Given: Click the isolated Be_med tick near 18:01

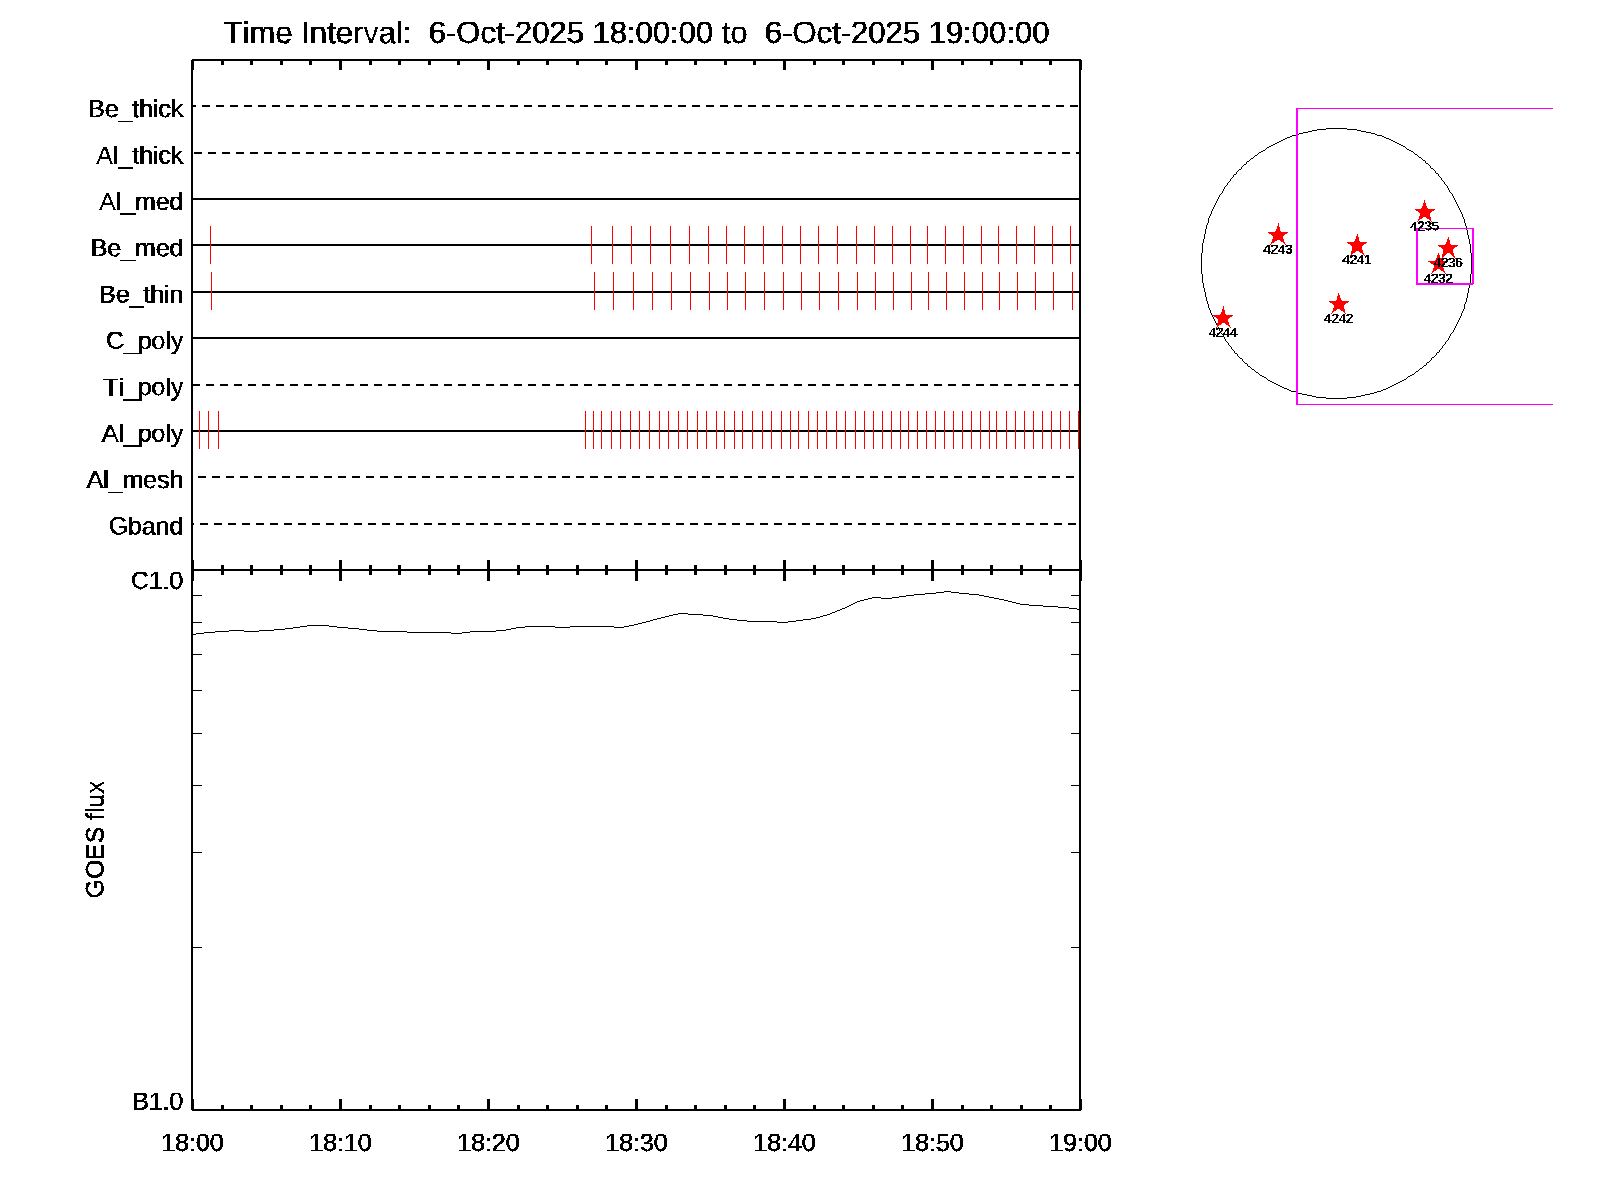Looking at the screenshot, I should click(210, 245).
